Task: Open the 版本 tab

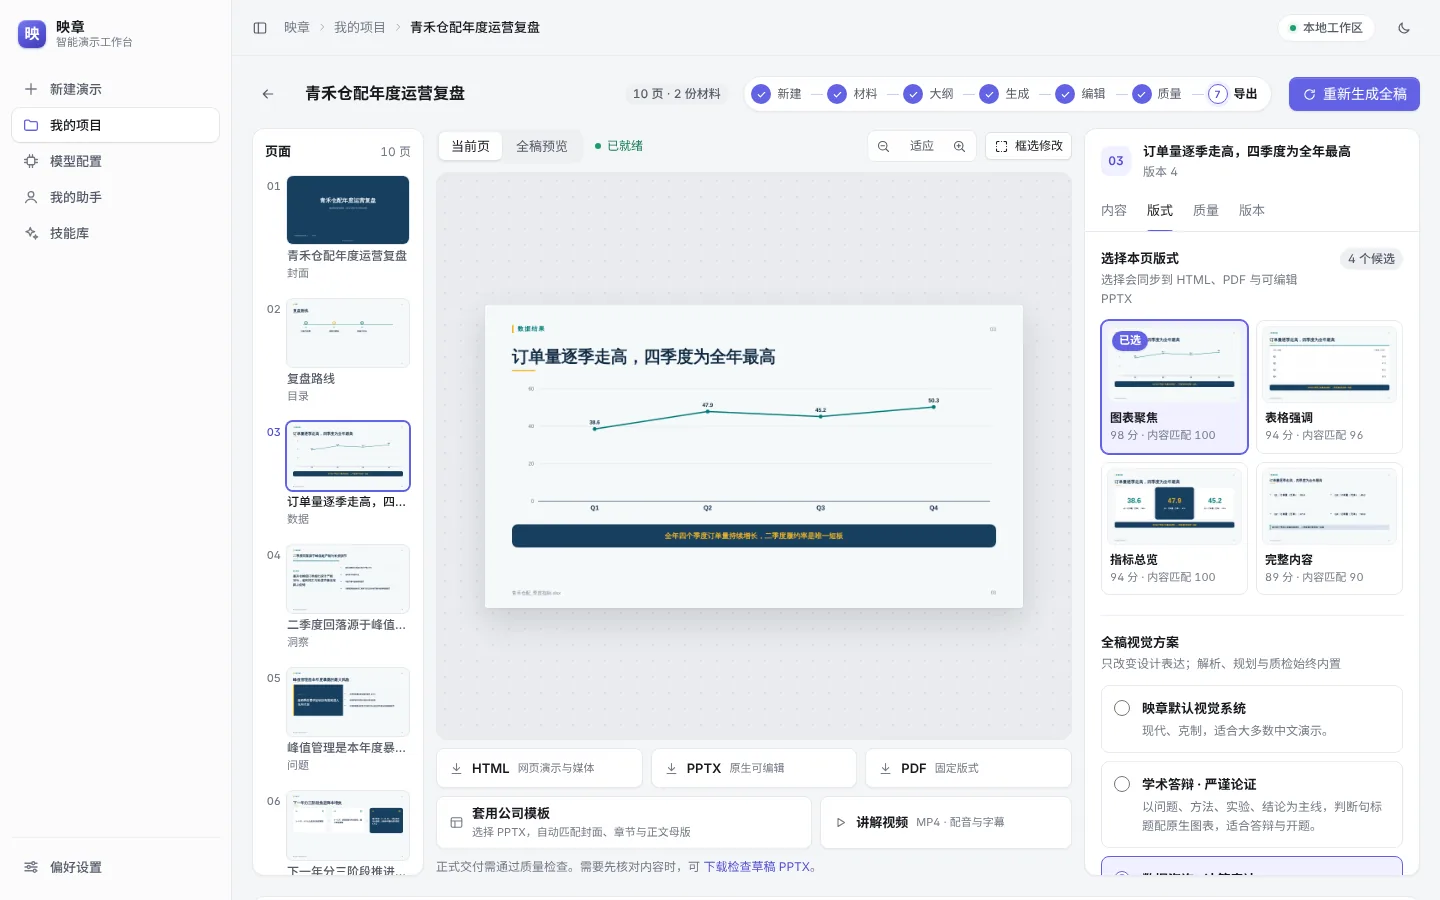Action: (1252, 211)
